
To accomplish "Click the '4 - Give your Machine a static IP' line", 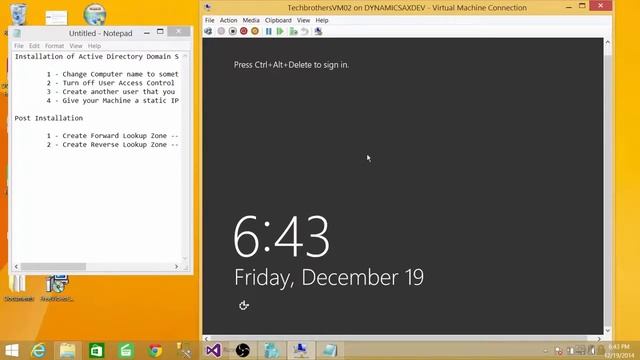I will (112, 100).
